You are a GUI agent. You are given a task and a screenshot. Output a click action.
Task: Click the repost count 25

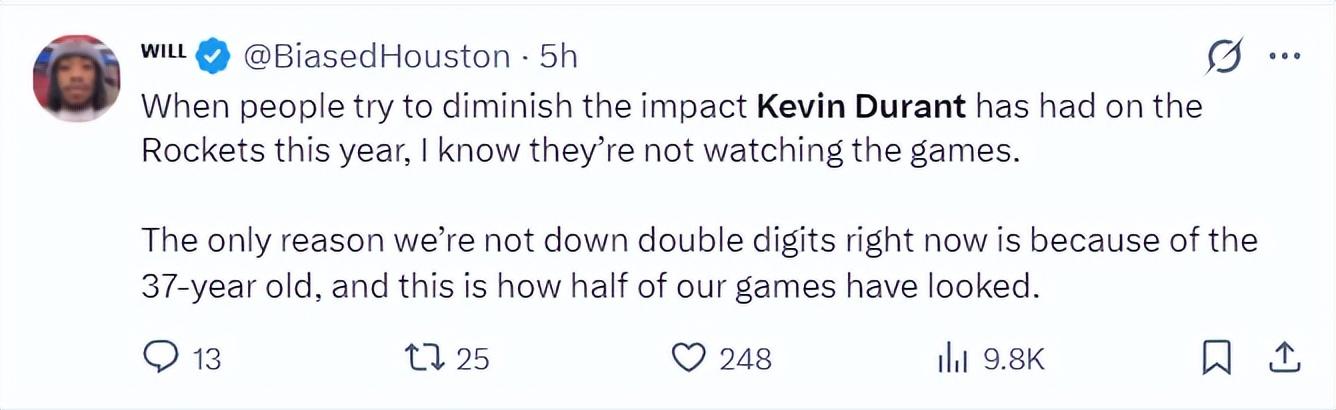[473, 359]
